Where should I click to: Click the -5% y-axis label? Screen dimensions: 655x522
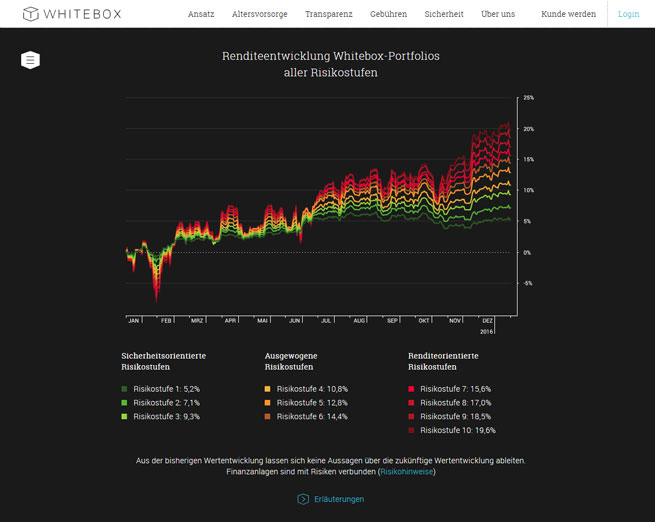pyautogui.click(x=528, y=284)
